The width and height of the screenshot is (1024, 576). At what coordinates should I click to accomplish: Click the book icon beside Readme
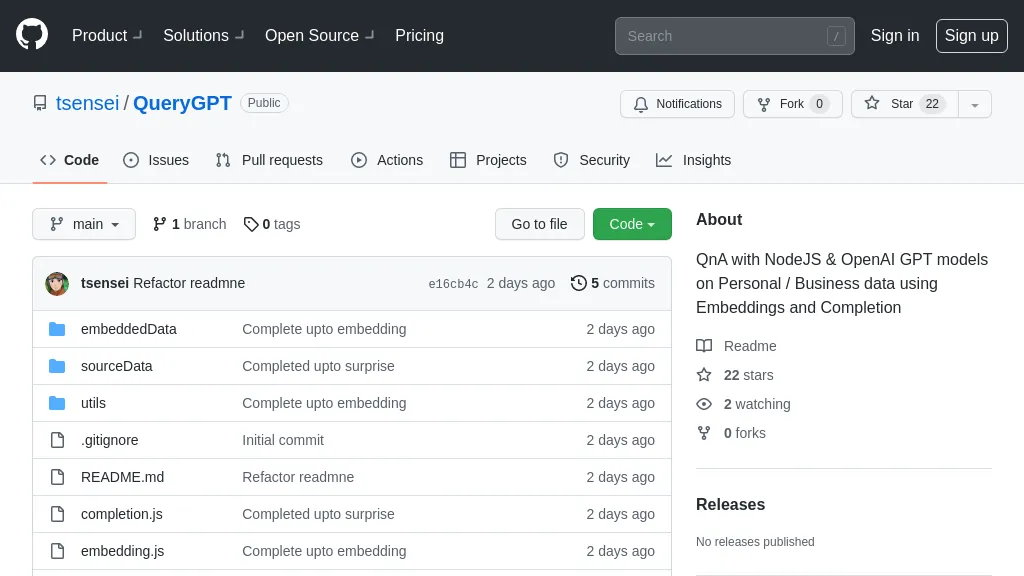pos(704,346)
